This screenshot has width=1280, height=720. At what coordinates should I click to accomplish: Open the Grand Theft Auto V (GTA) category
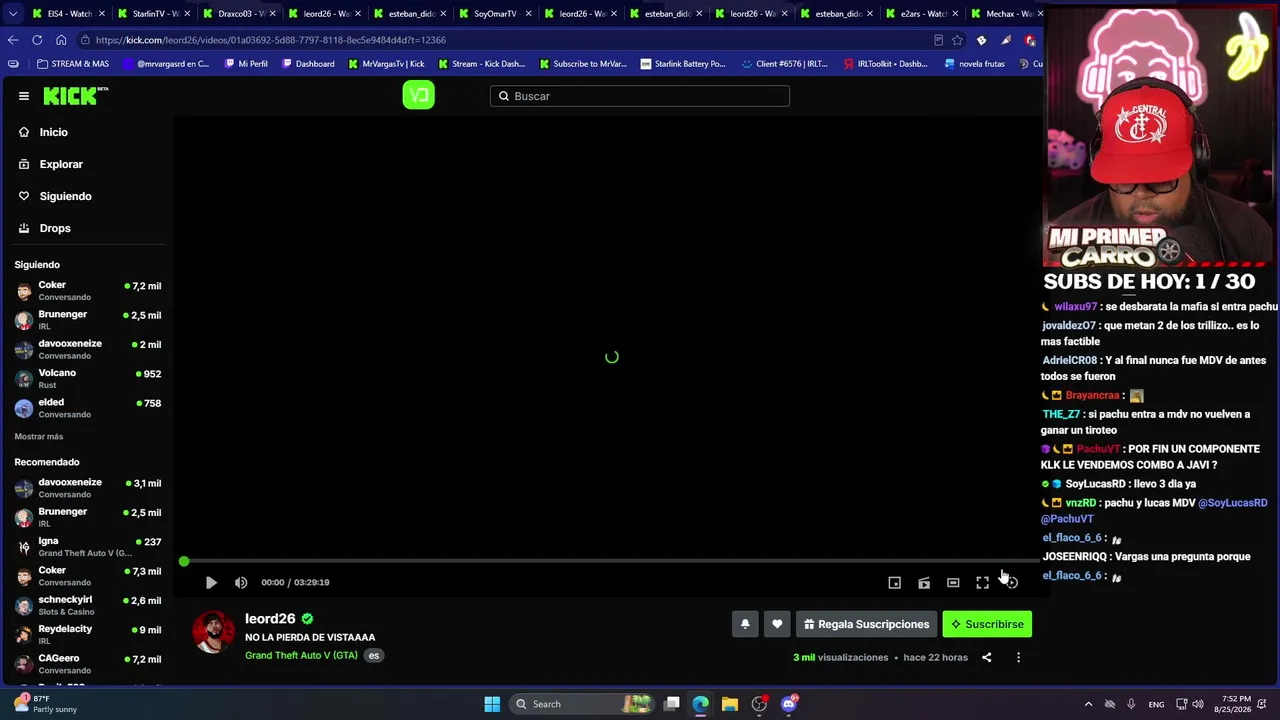(301, 655)
